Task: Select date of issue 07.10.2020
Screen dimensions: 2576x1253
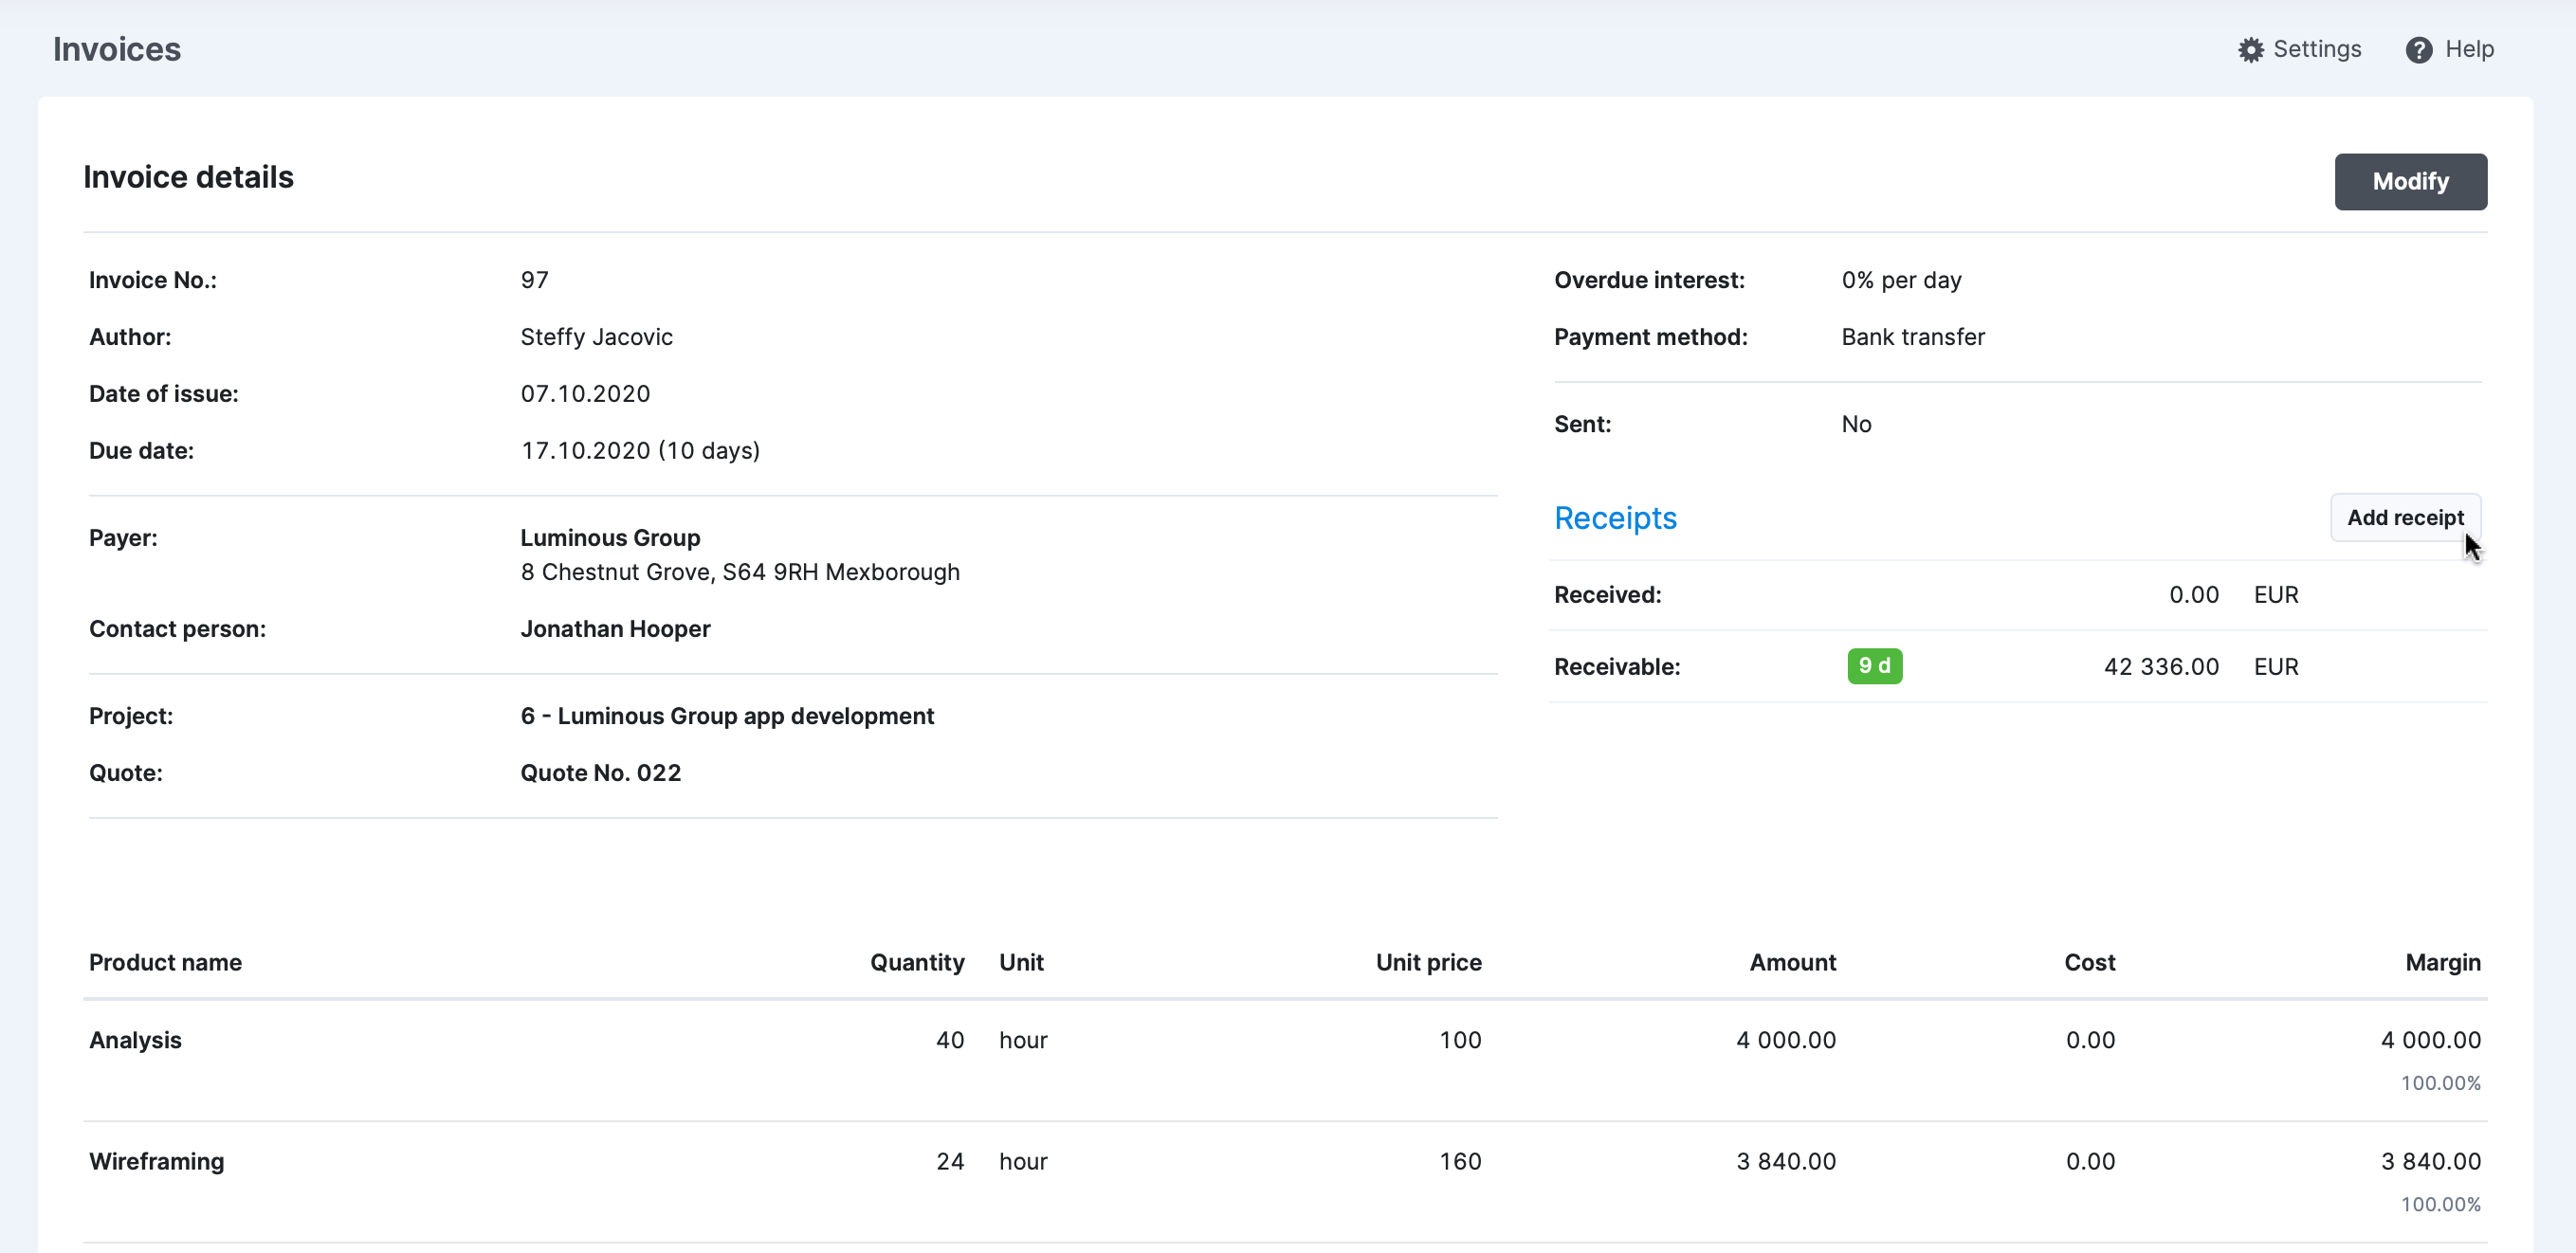Action: coord(585,393)
